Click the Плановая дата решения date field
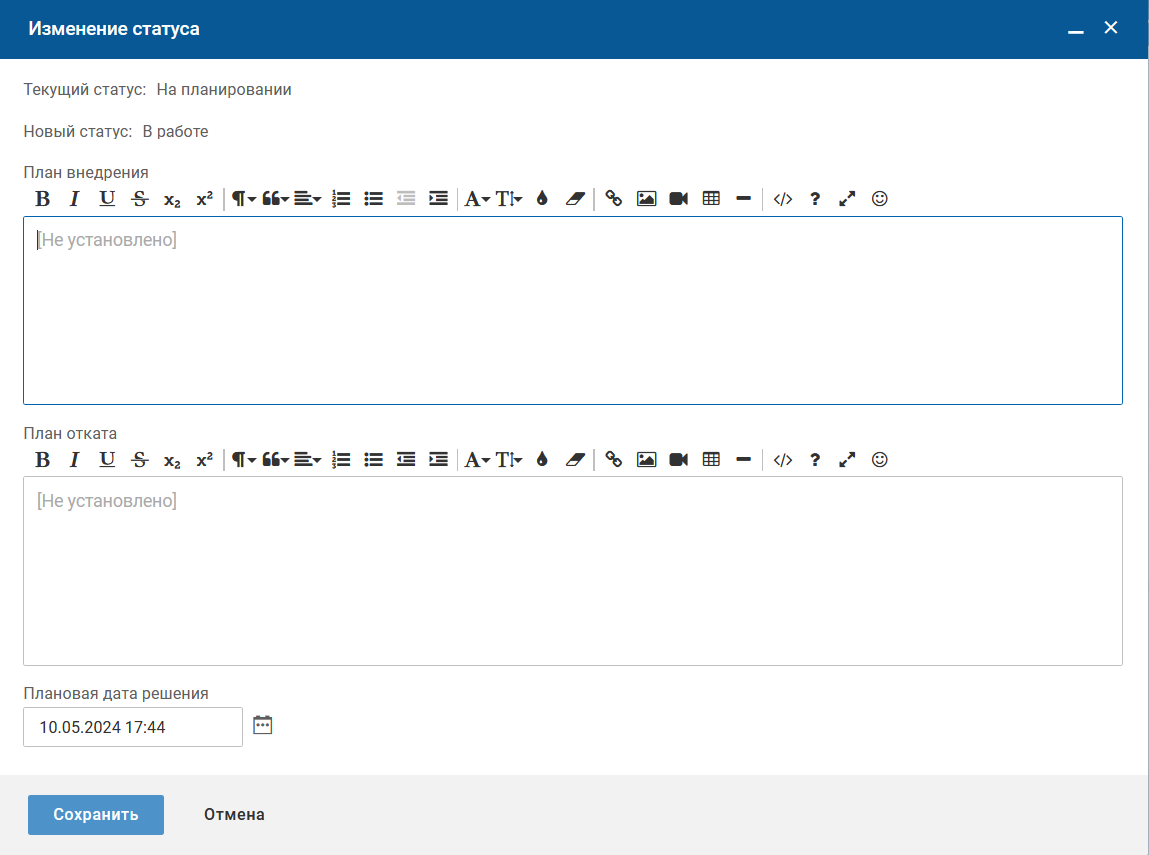The image size is (1149, 855). [133, 727]
